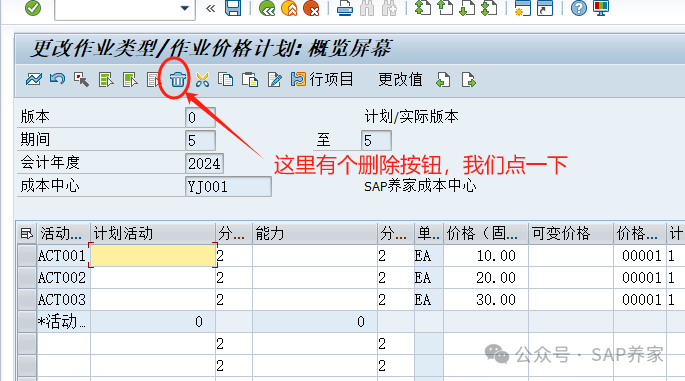Click the Deselect All icon
This screenshot has width=685, height=381.
point(153,80)
